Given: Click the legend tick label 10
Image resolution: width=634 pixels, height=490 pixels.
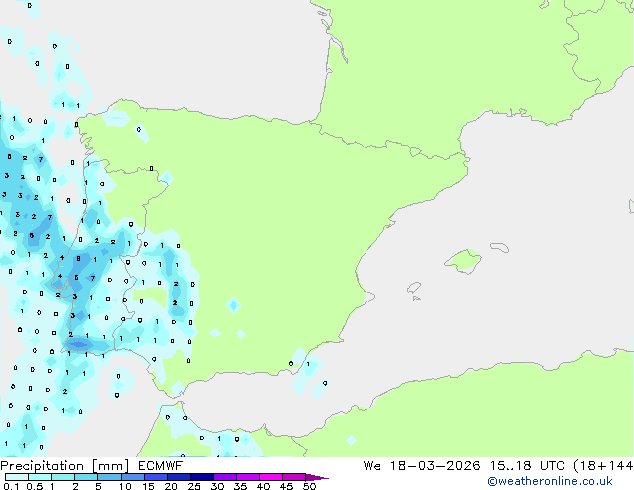Looking at the screenshot, I should (125, 487).
